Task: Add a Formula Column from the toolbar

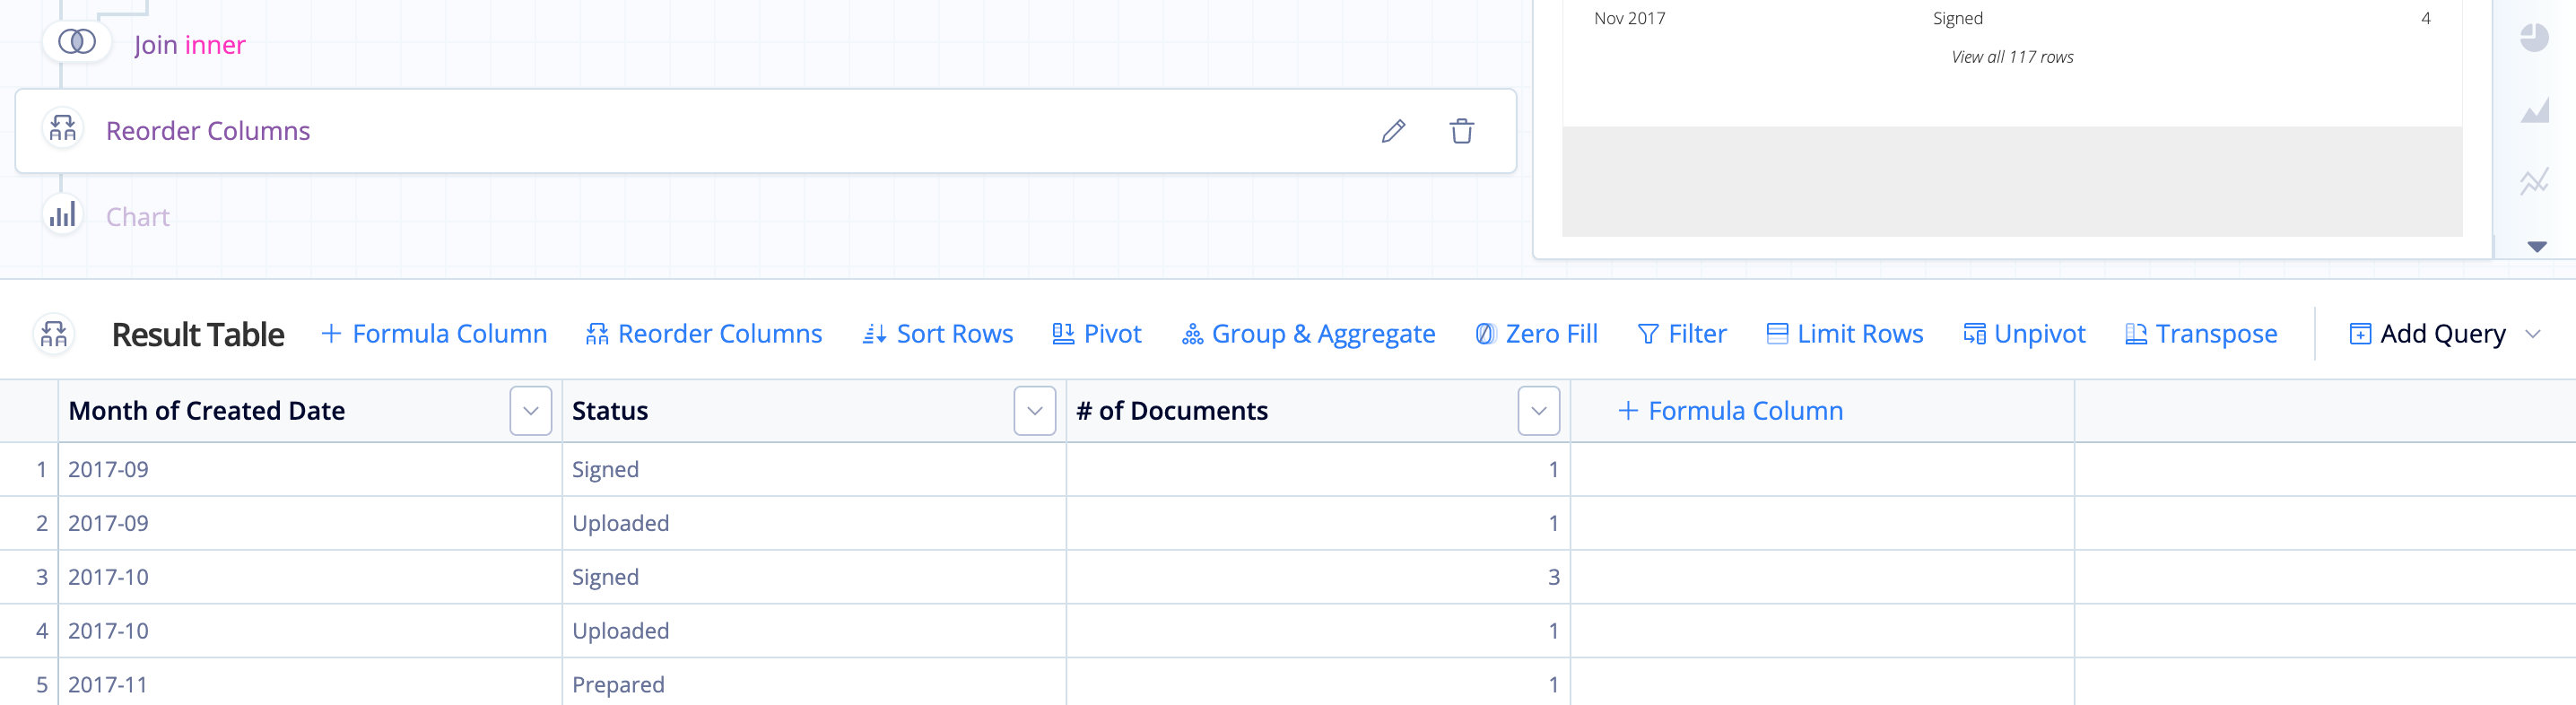Action: pyautogui.click(x=434, y=334)
